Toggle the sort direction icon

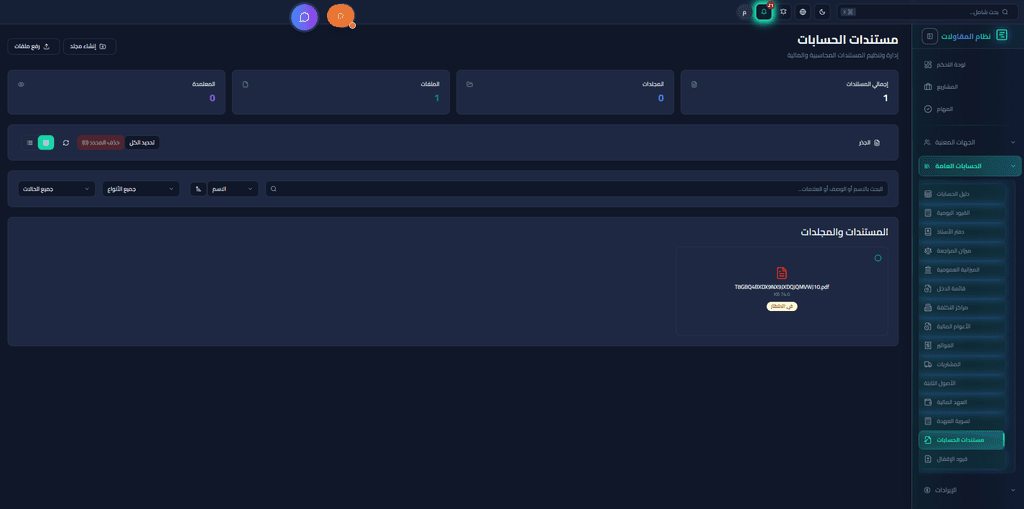tap(198, 189)
